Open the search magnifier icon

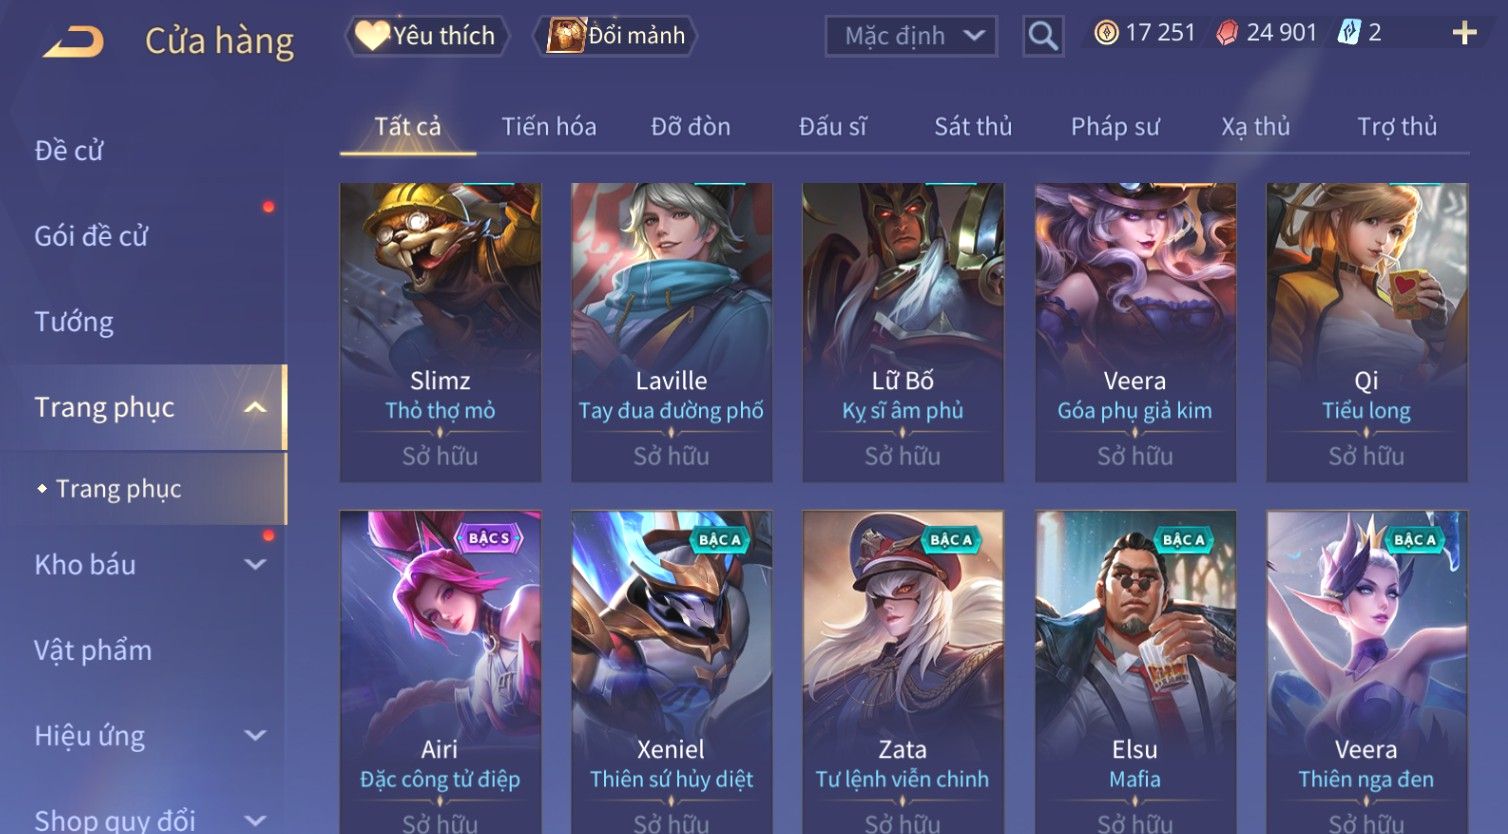[1043, 36]
